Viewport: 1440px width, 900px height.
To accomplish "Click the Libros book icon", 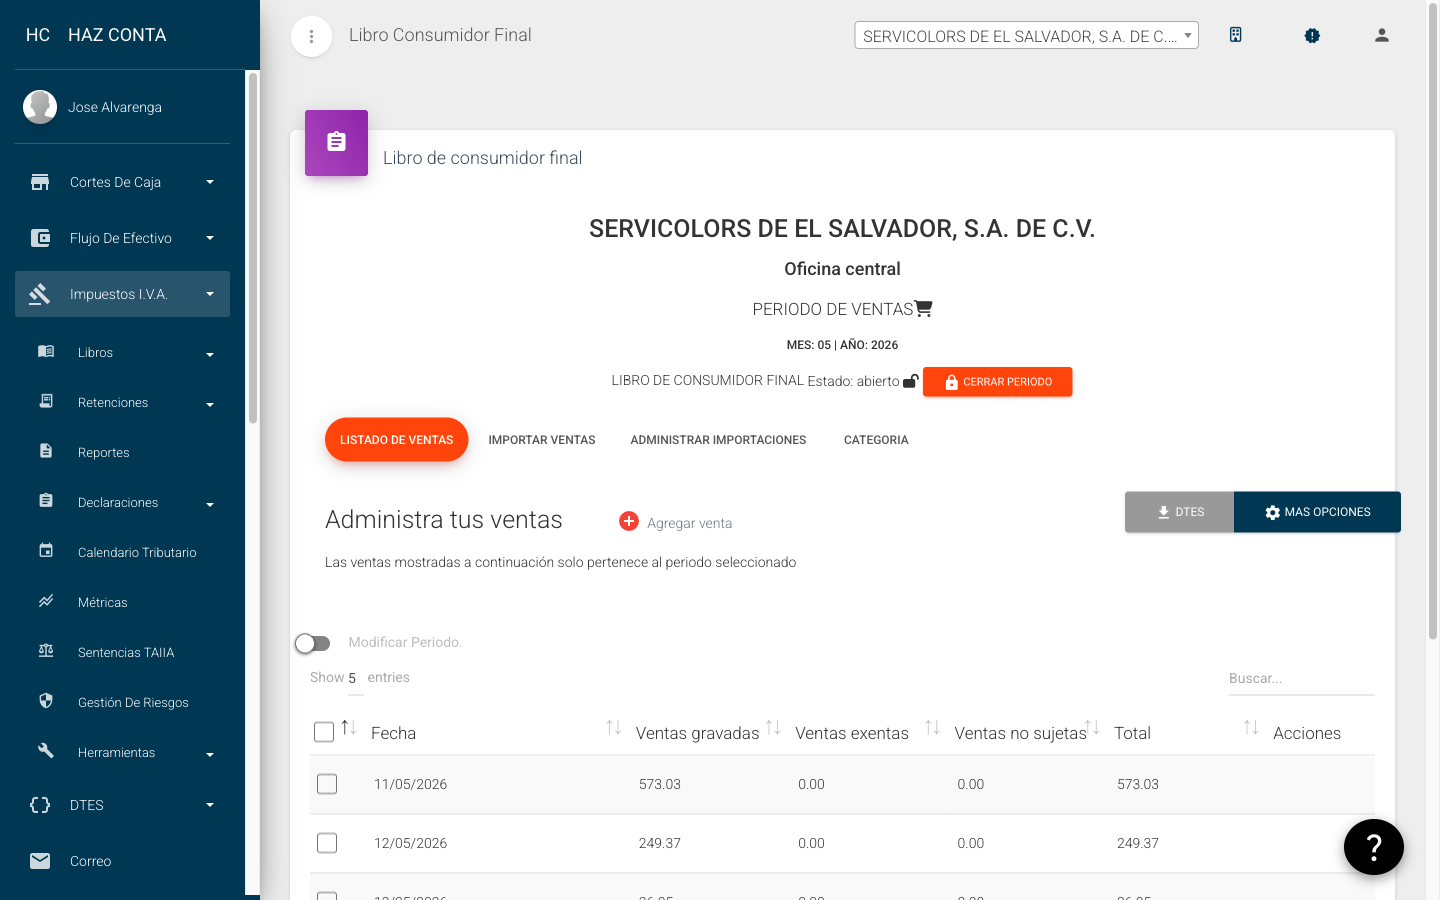I will (46, 351).
